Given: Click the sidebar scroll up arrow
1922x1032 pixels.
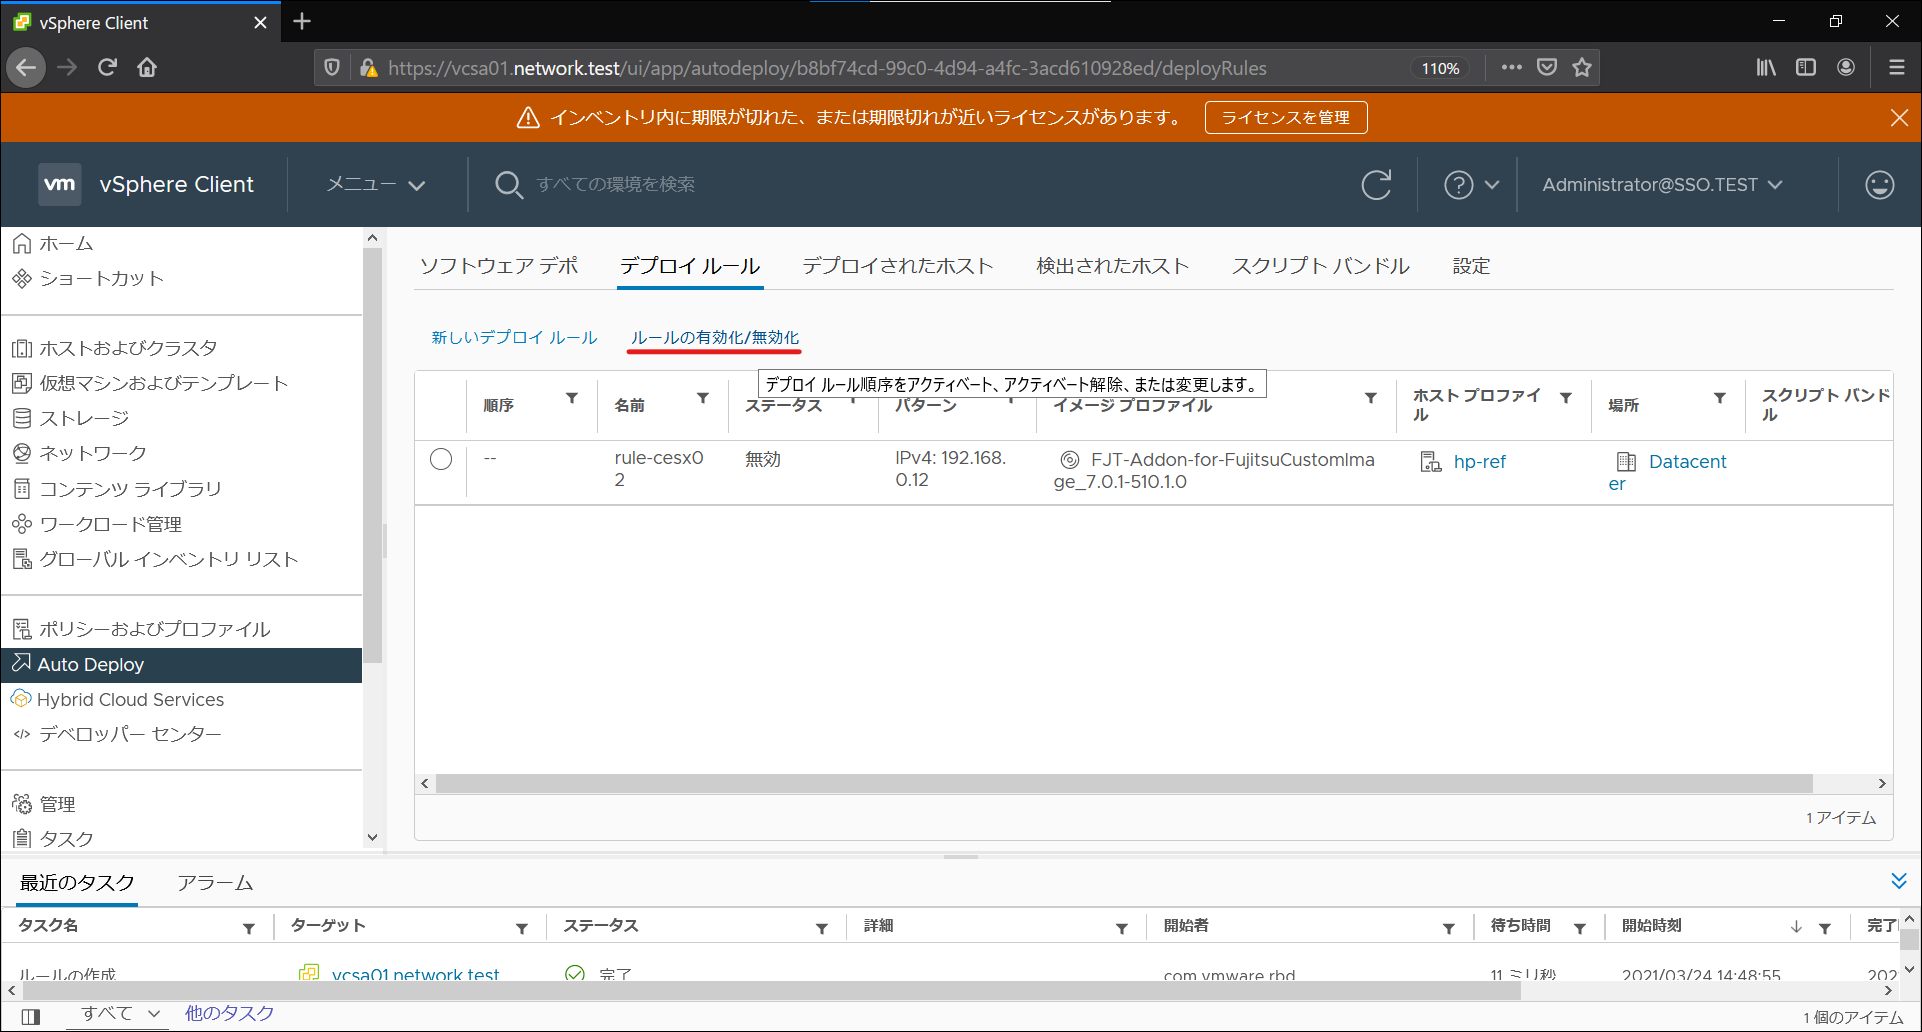Looking at the screenshot, I should point(372,238).
